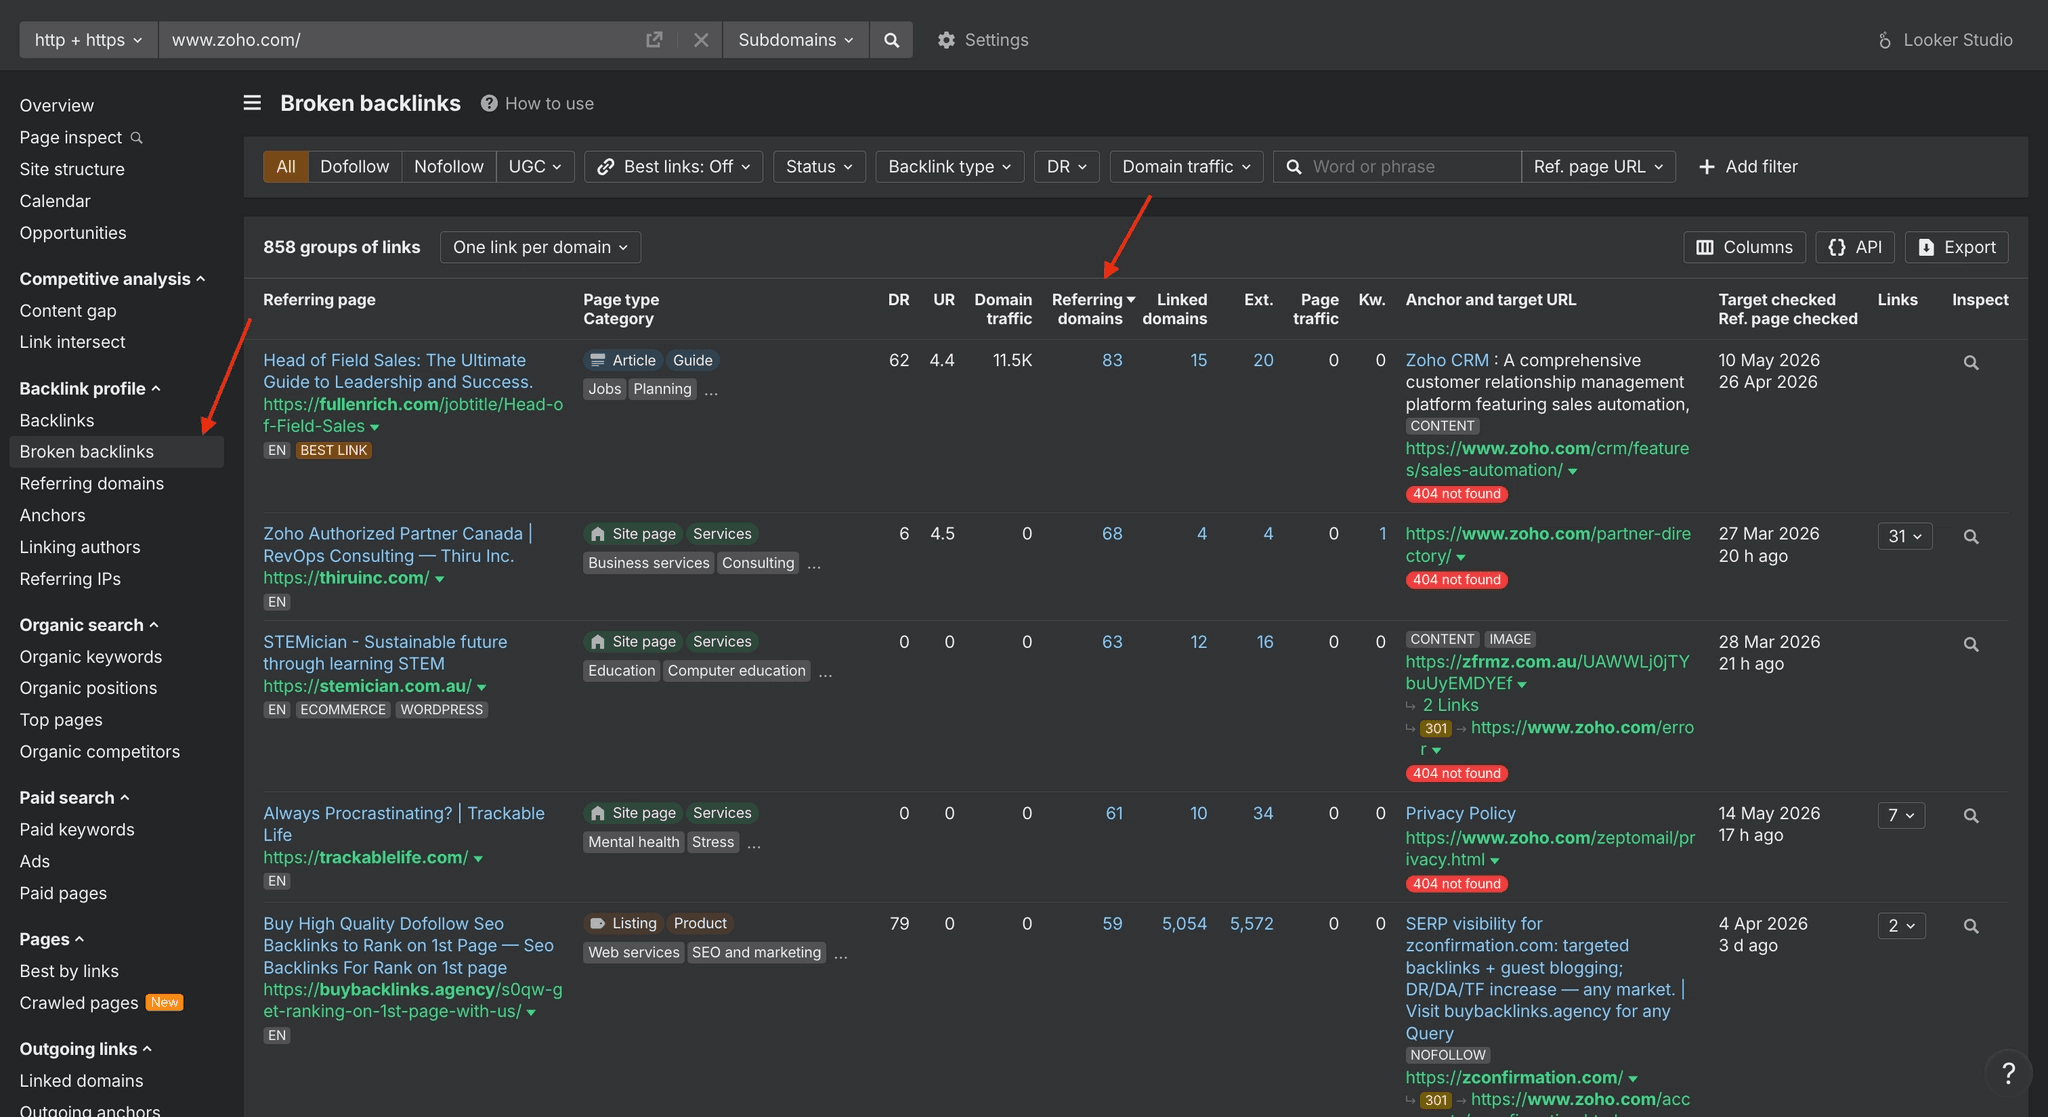This screenshot has height=1117, width=2048.
Task: Add a new filter
Action: 1748,167
